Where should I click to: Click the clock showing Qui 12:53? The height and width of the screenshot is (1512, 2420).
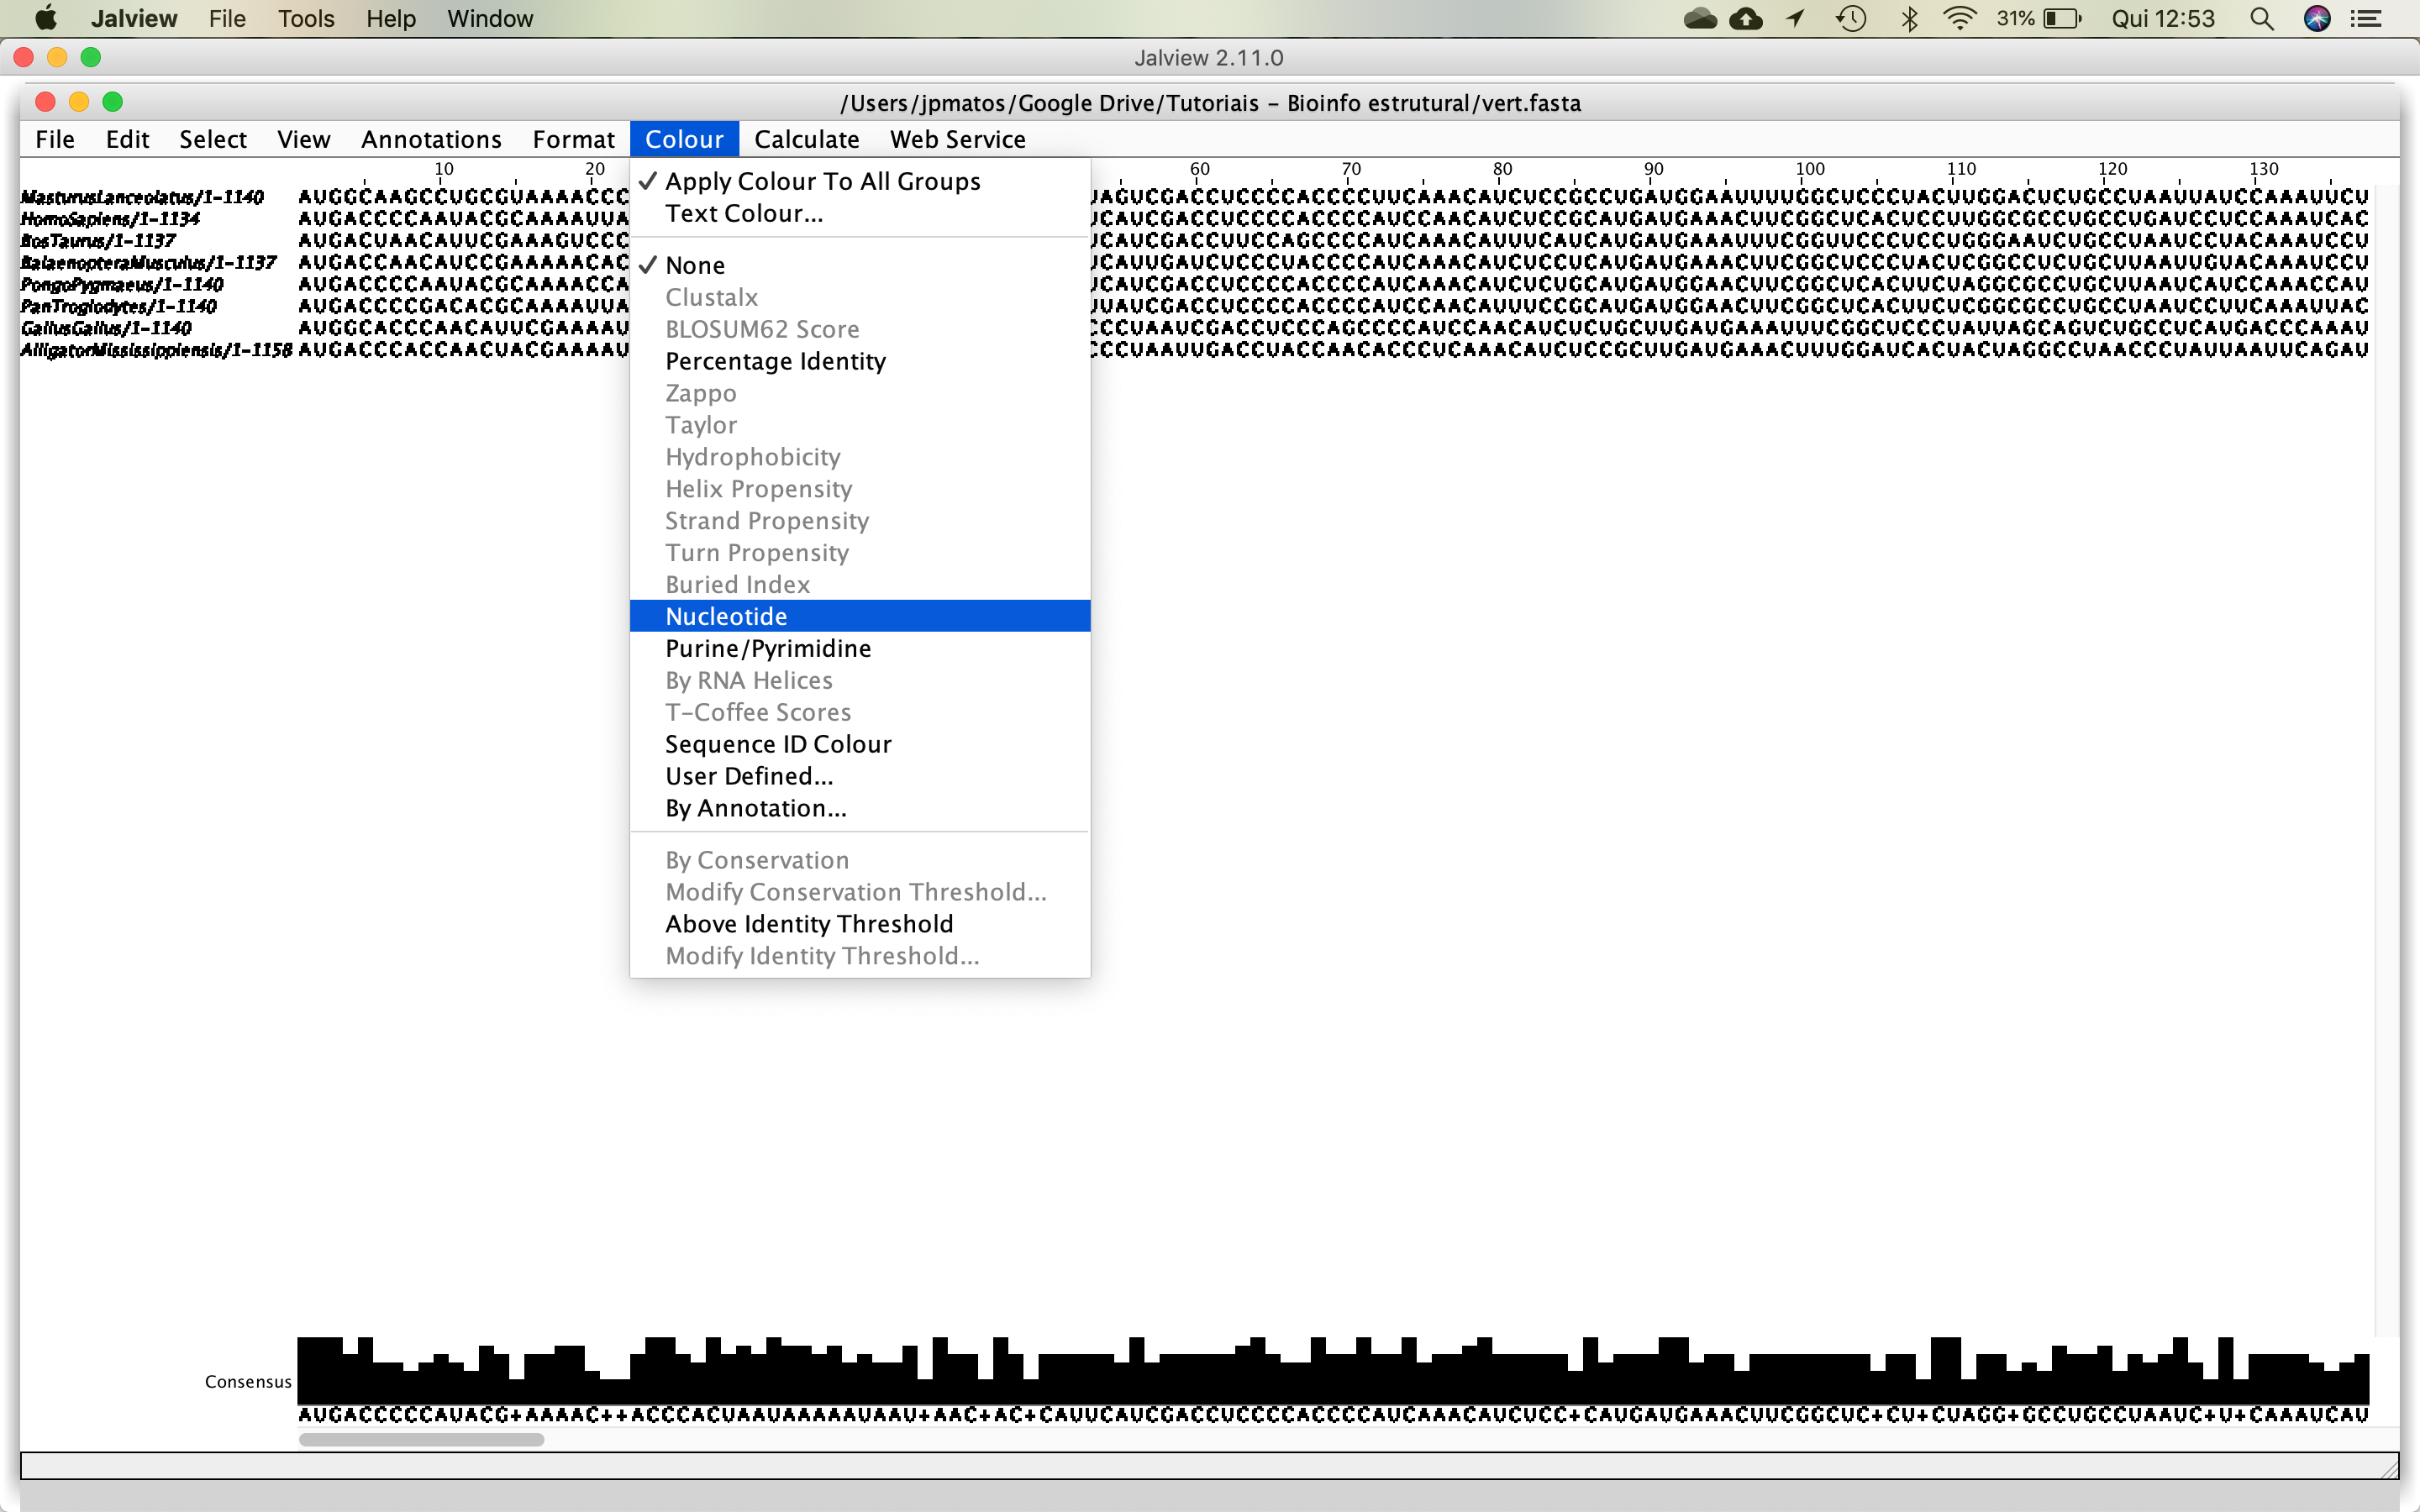2163,18
